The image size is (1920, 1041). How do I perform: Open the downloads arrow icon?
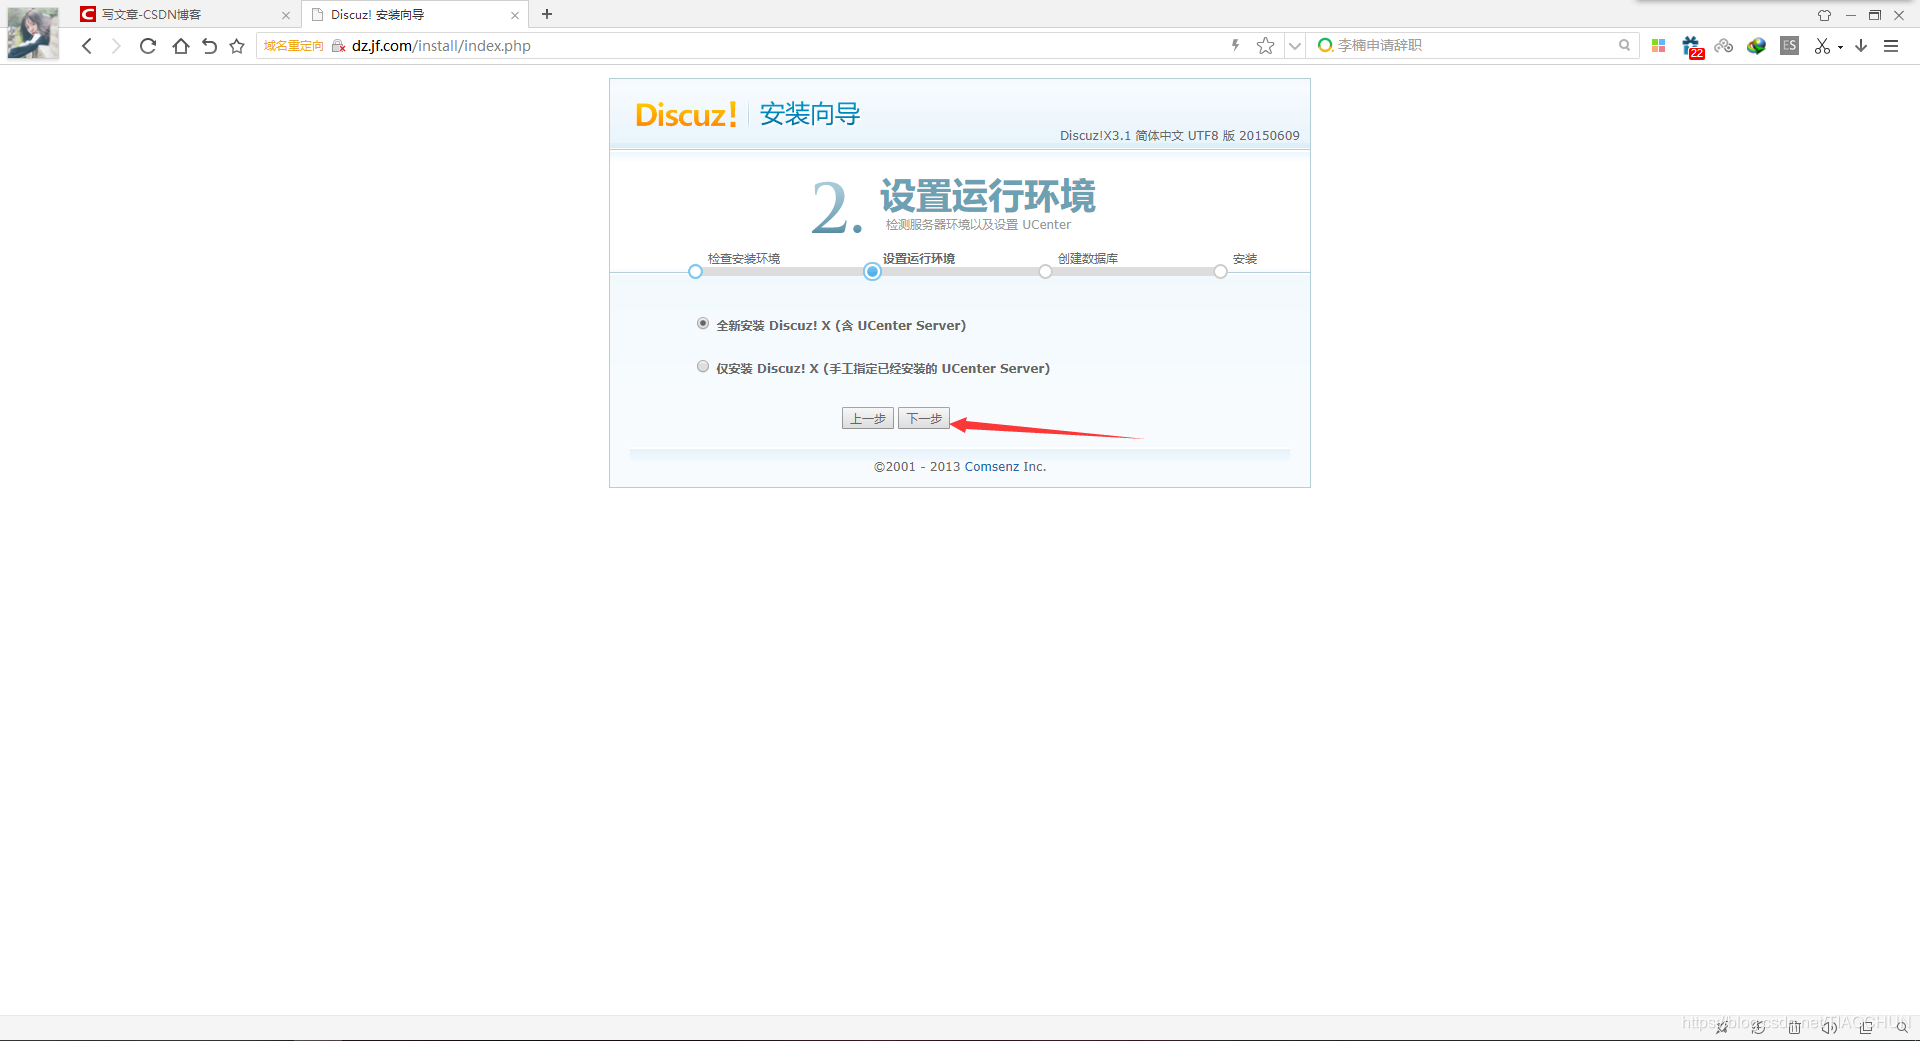tap(1861, 46)
